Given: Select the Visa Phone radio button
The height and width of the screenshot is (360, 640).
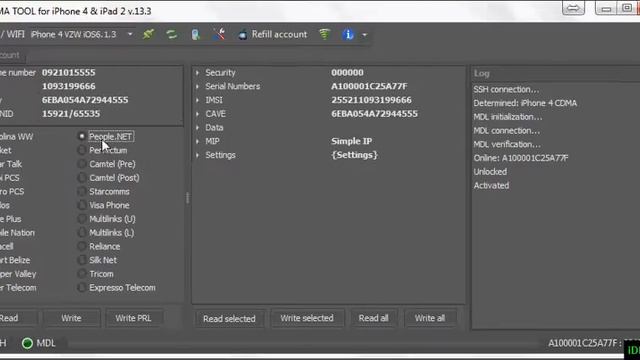Looking at the screenshot, I should tap(82, 205).
